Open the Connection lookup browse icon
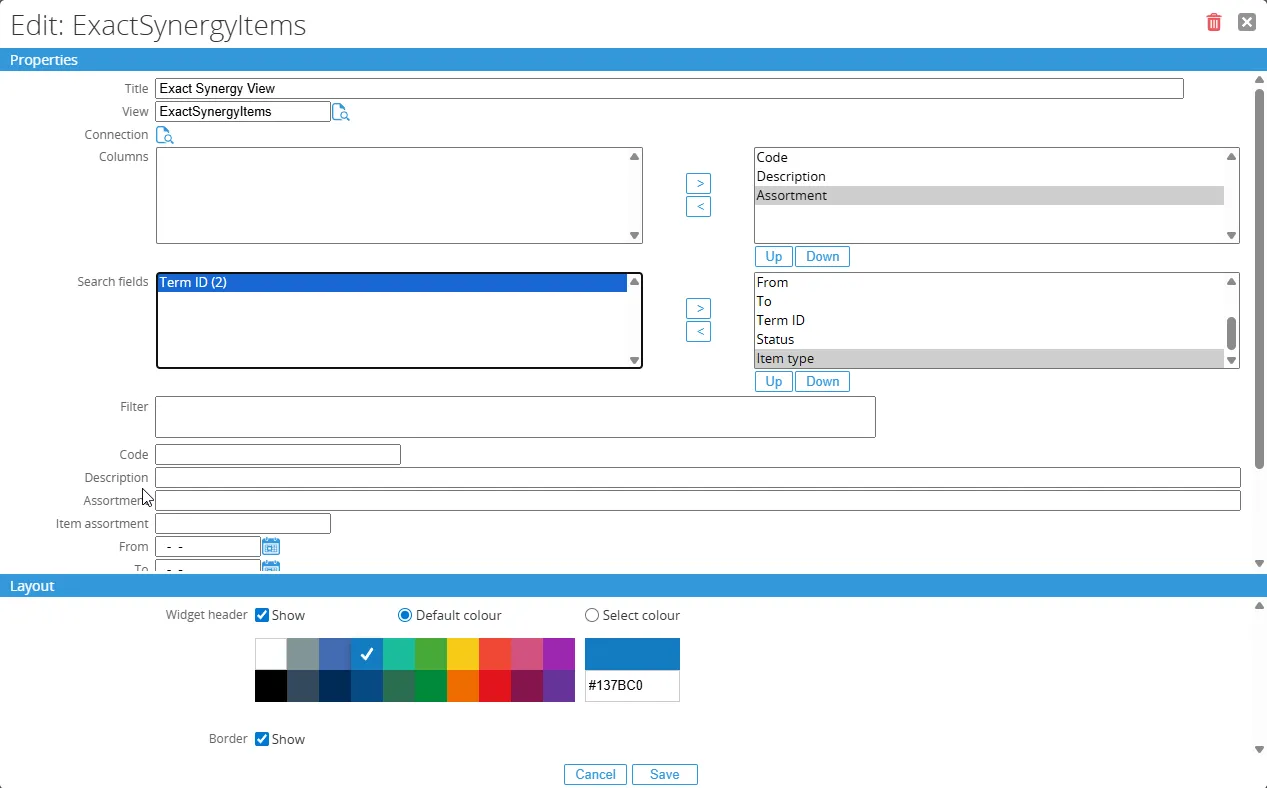 click(x=165, y=135)
